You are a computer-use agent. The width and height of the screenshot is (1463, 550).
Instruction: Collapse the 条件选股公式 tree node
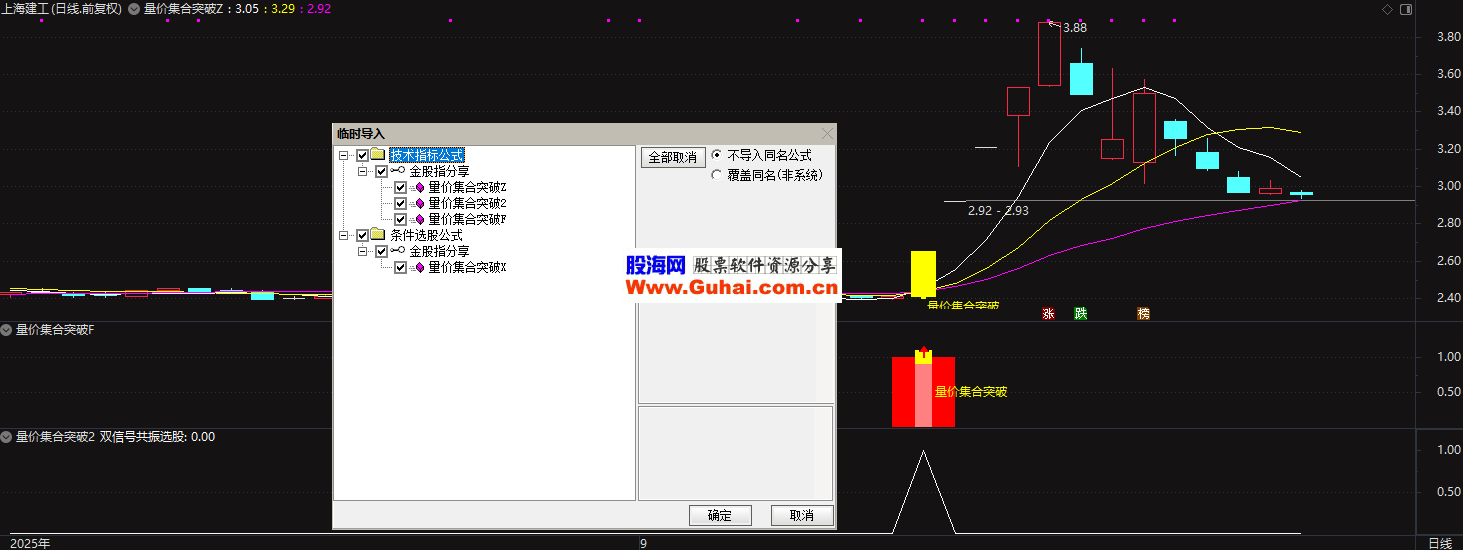pos(344,236)
